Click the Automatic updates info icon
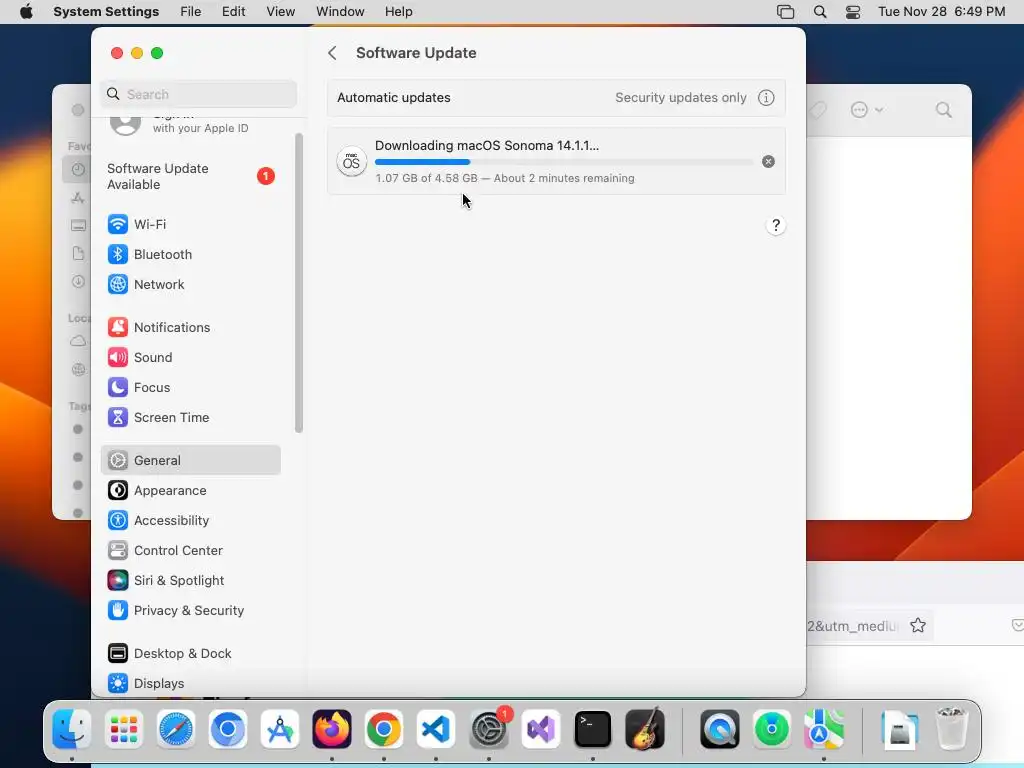 [x=766, y=98]
